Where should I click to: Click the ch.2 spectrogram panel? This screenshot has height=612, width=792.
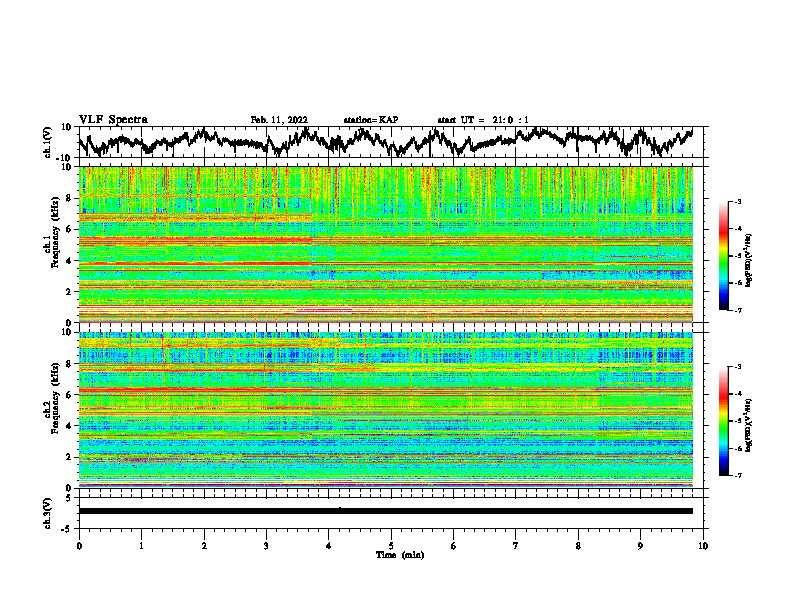(385, 410)
